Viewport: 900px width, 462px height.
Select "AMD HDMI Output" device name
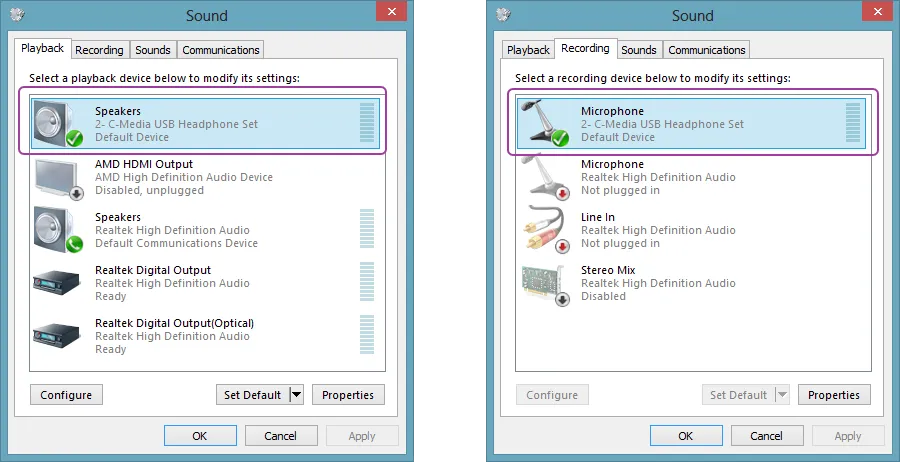(x=144, y=164)
